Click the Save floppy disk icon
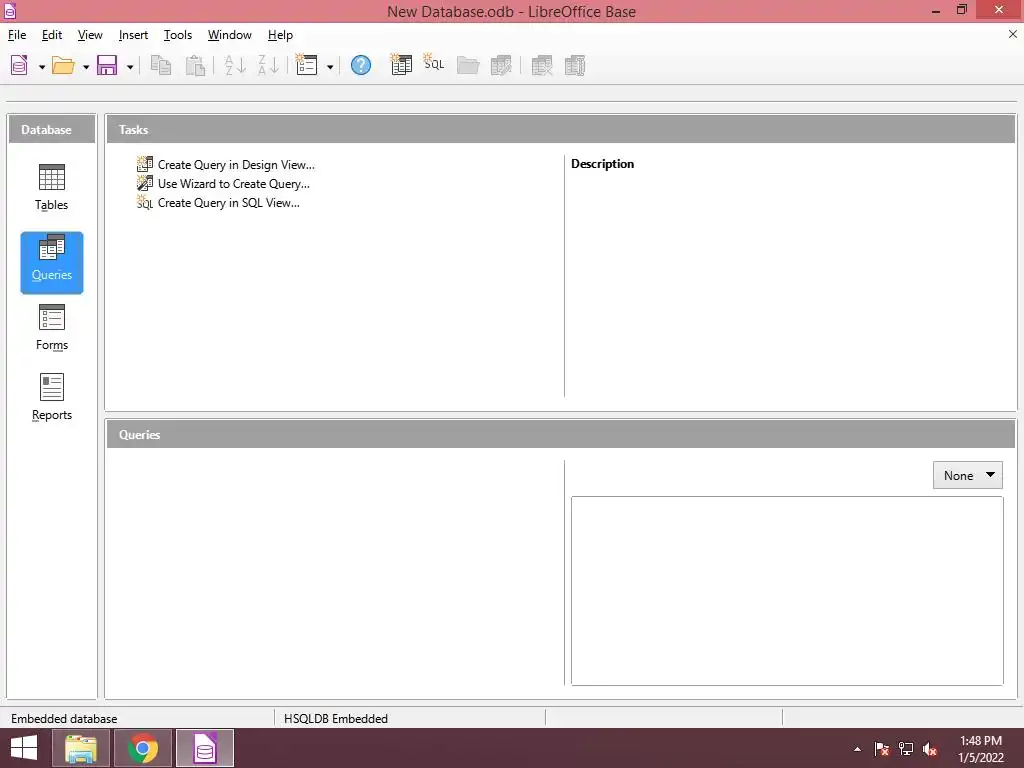 [107, 65]
